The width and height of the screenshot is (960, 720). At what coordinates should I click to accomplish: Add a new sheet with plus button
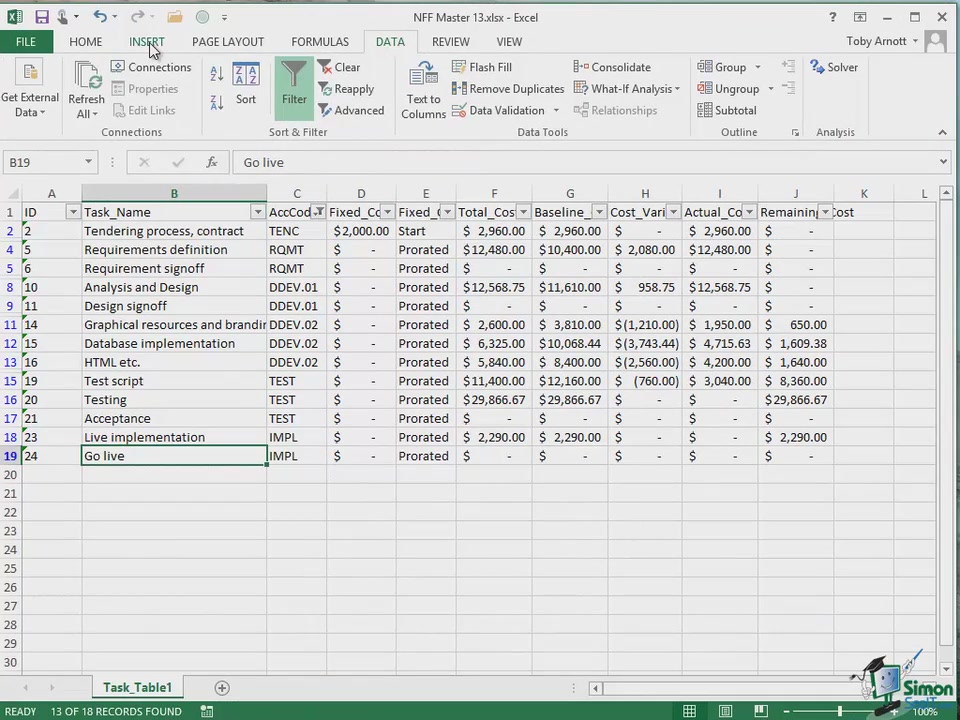coord(222,688)
